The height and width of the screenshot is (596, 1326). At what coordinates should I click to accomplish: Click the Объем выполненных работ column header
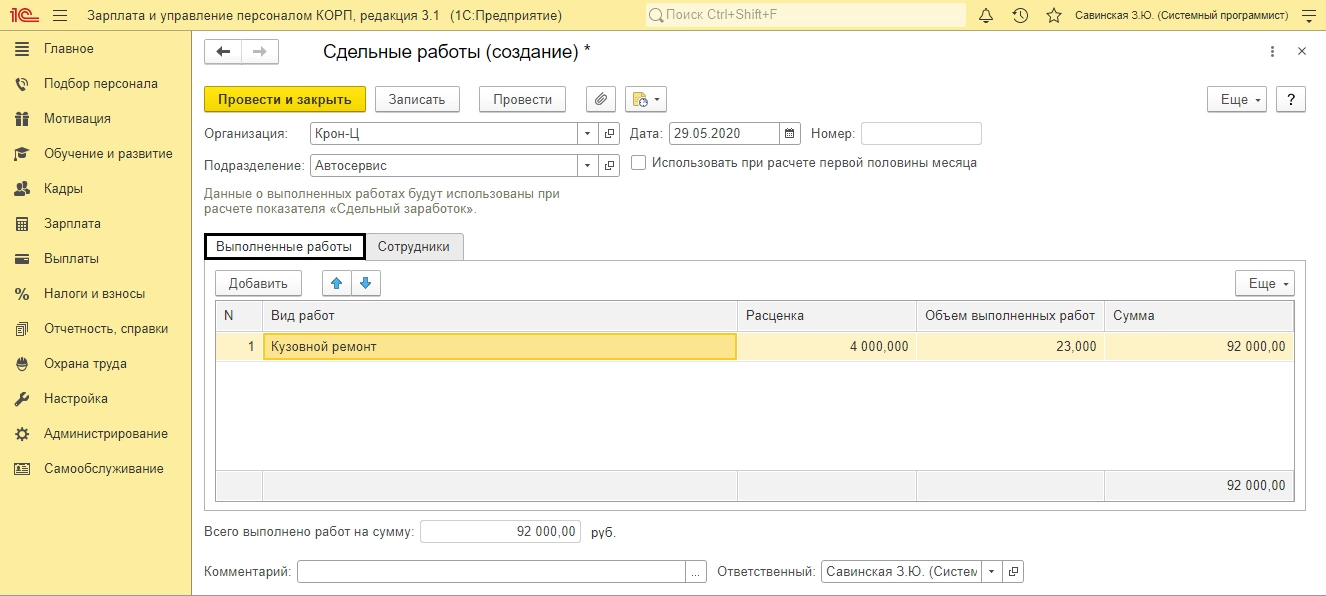[x=1010, y=315]
